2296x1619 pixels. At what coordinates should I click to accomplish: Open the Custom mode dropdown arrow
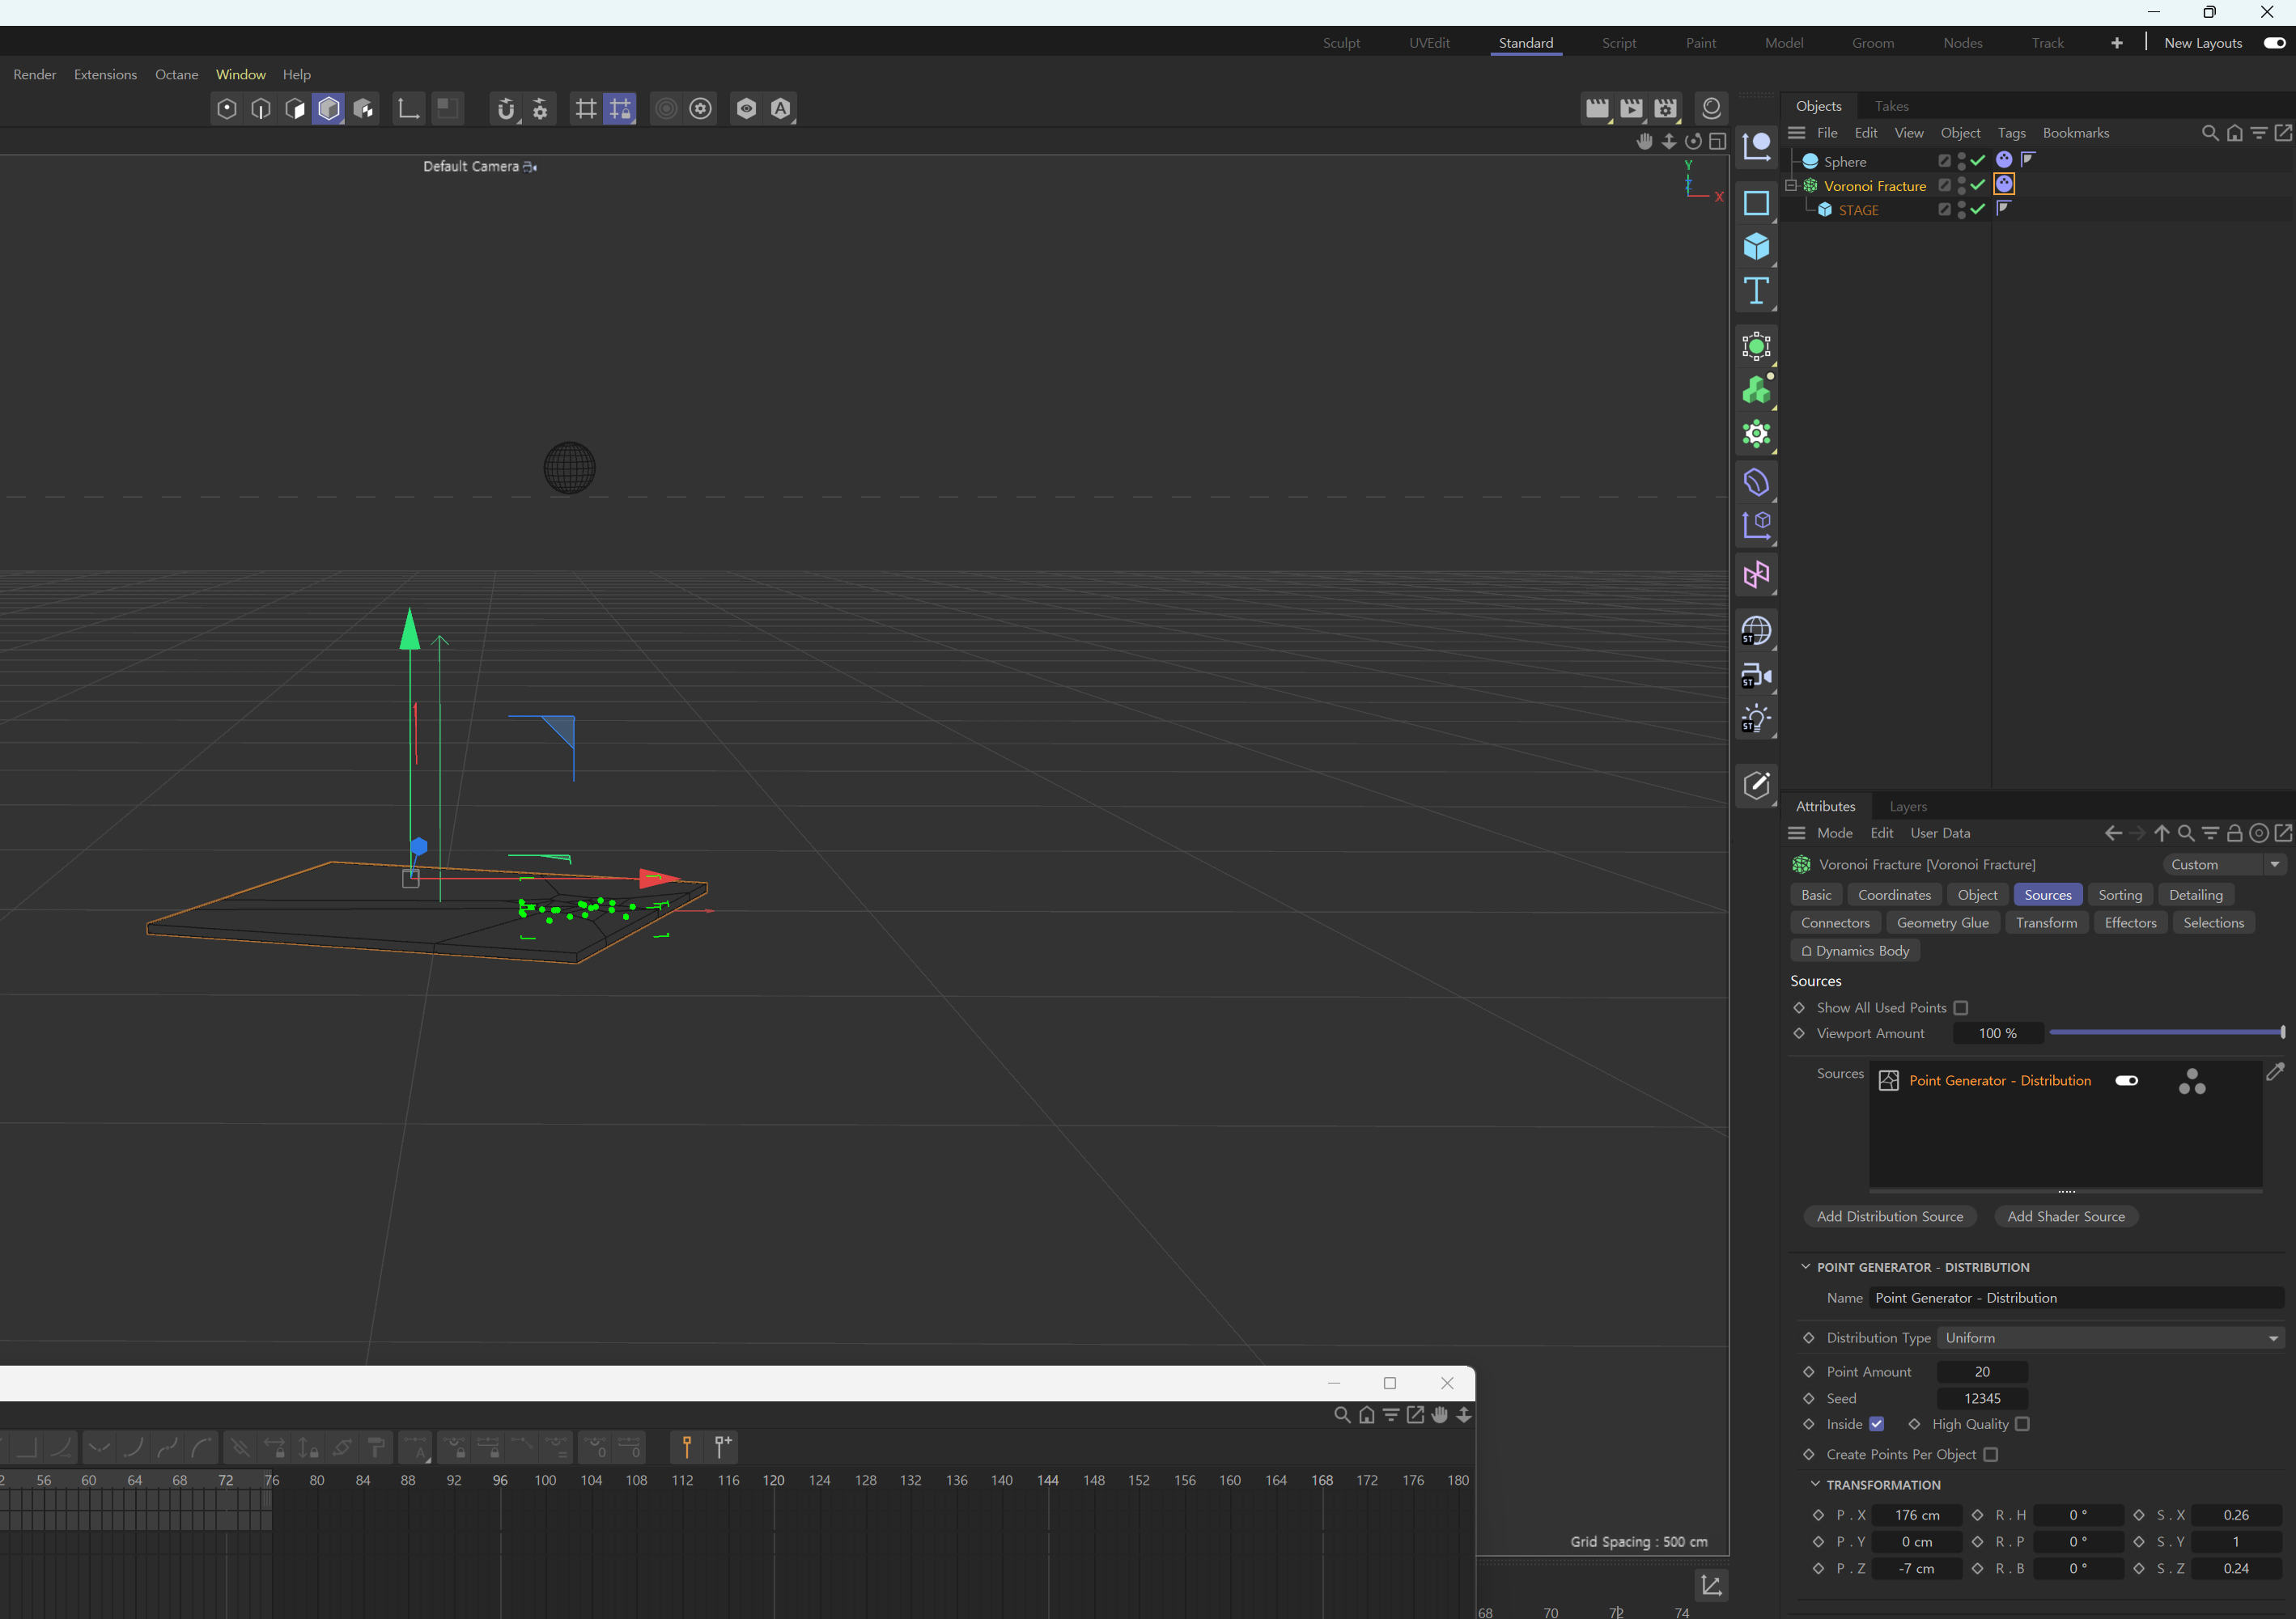[x=2275, y=865]
